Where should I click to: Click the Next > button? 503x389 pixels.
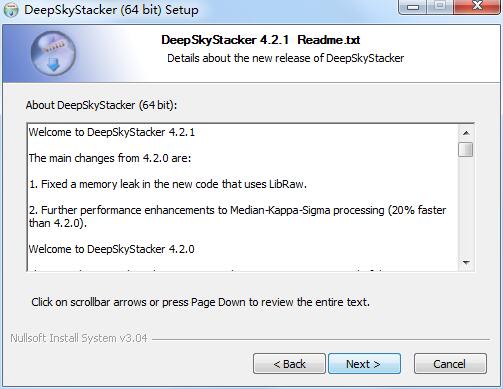pyautogui.click(x=364, y=364)
